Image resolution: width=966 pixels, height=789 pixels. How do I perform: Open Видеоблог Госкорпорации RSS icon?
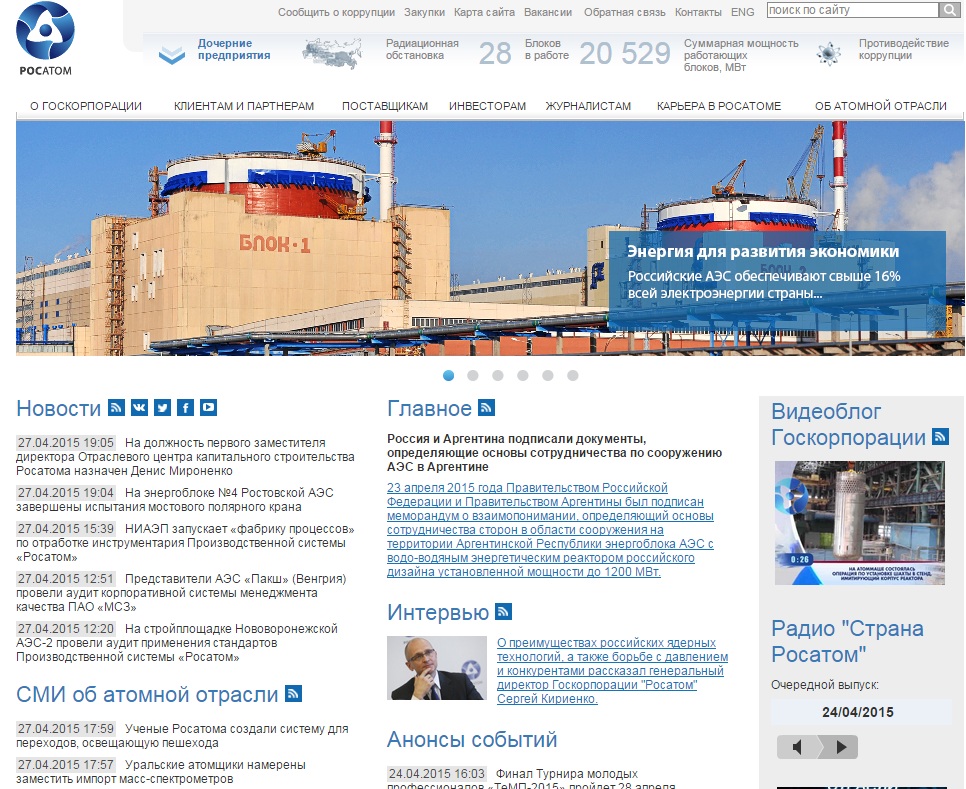[940, 437]
